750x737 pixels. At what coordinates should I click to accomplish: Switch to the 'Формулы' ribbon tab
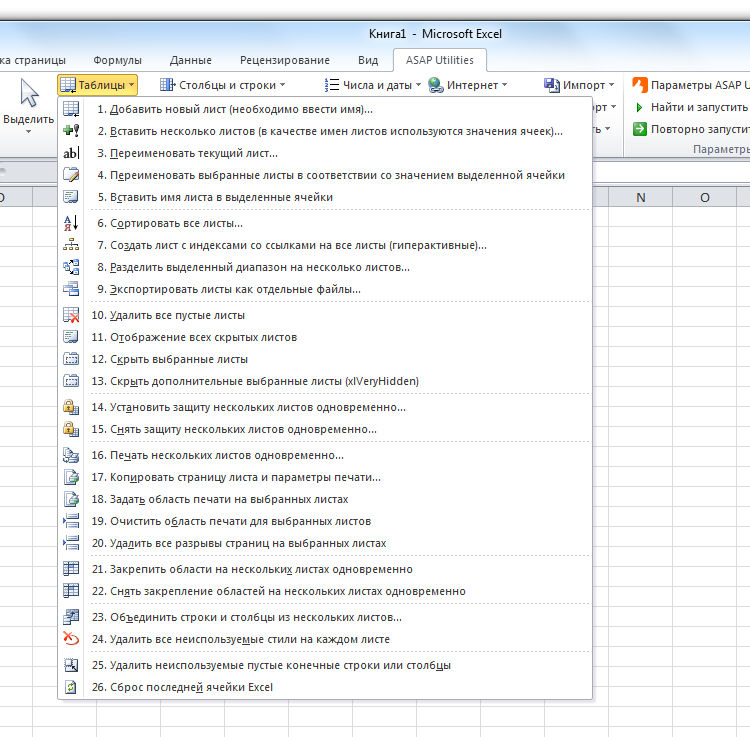117,60
